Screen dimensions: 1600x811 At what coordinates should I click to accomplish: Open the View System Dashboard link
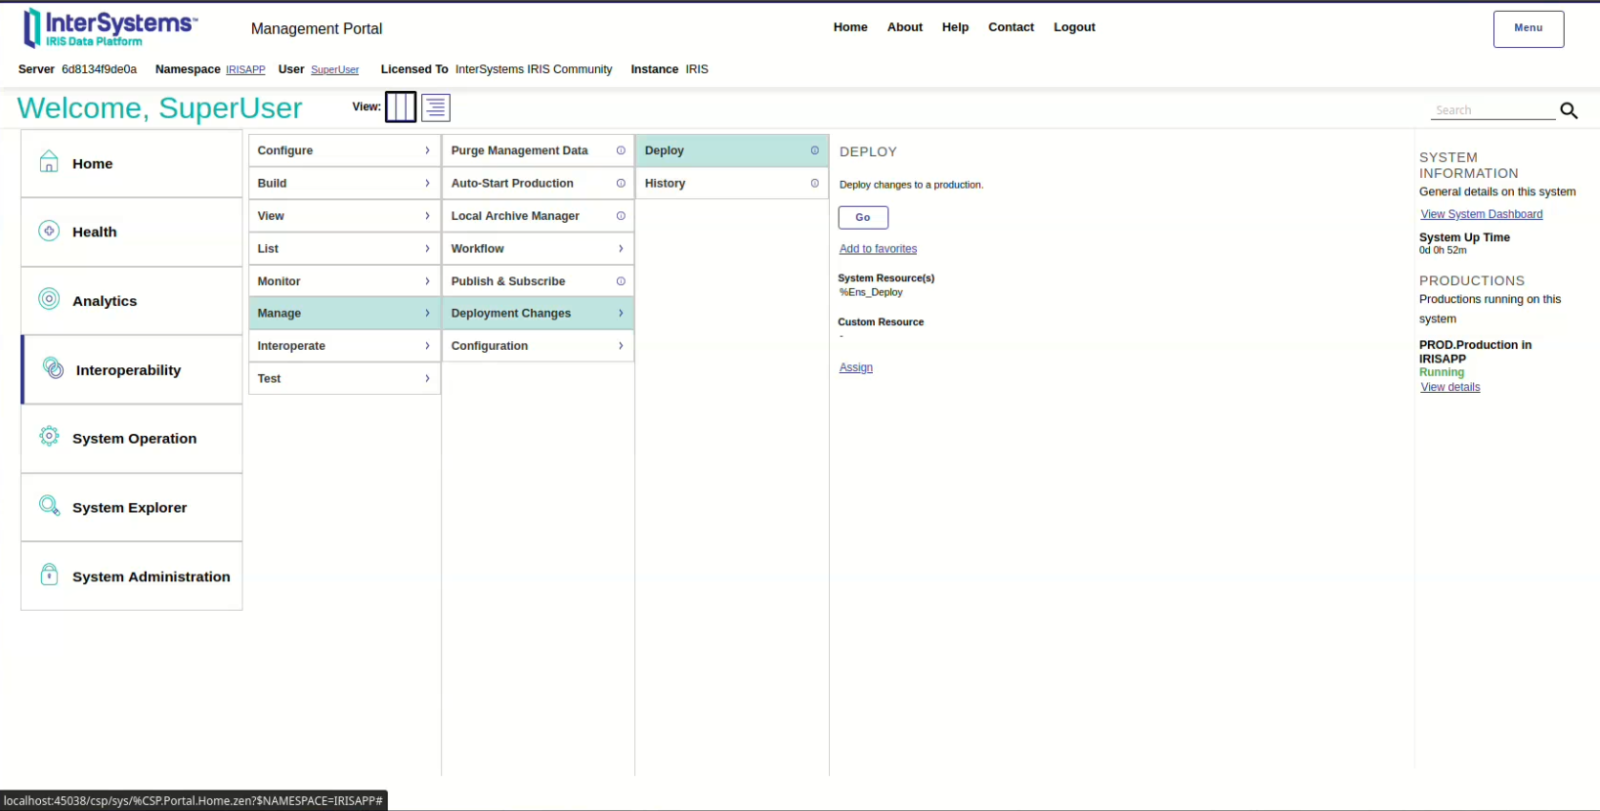coord(1481,214)
